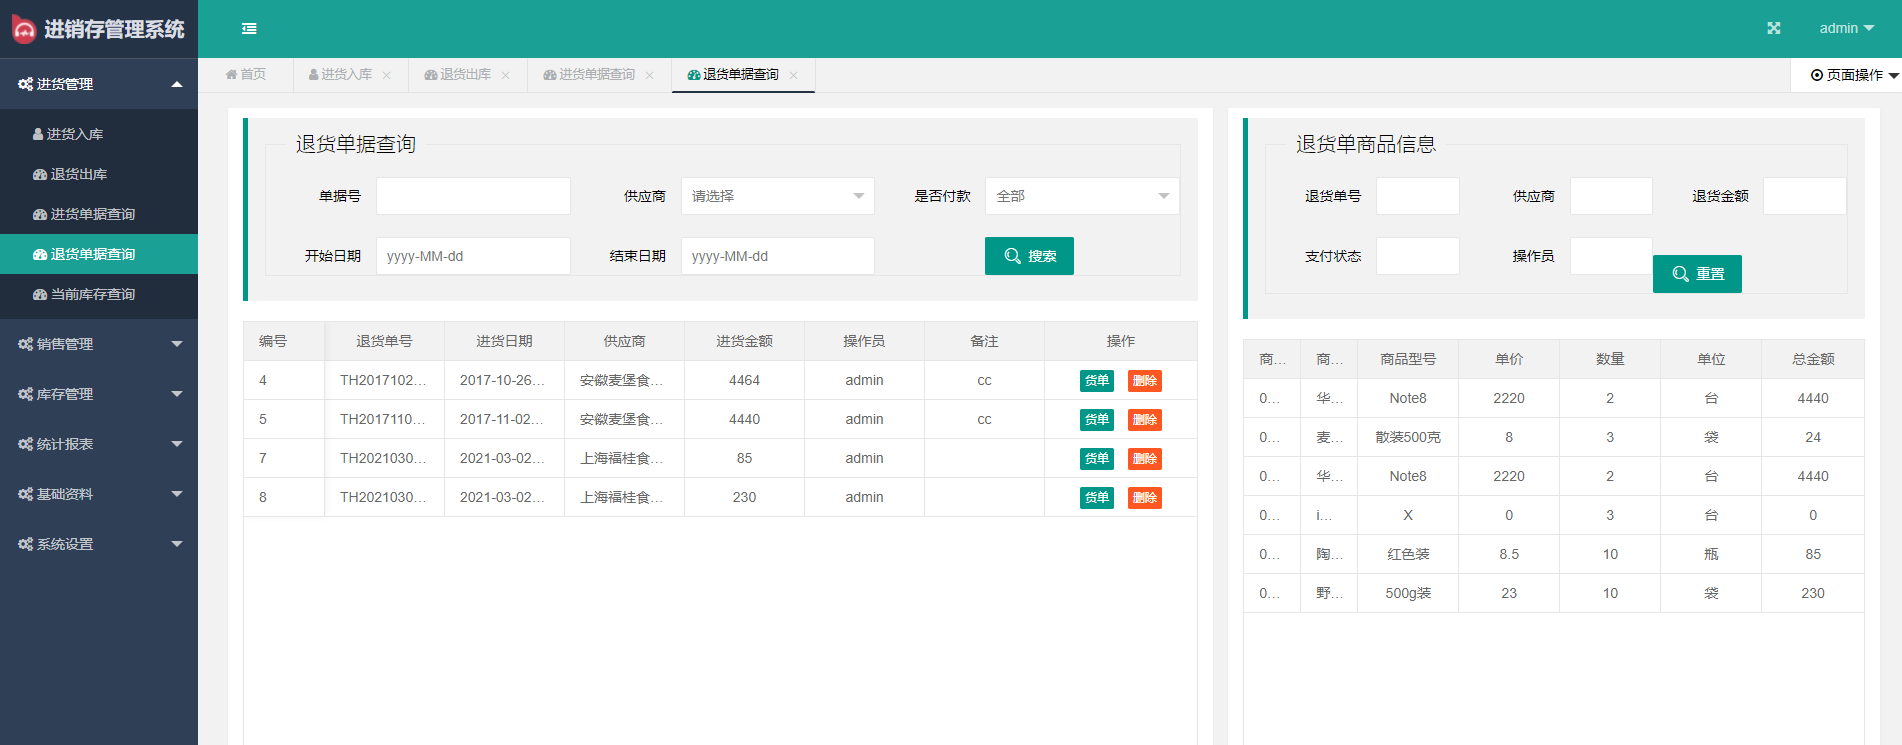The width and height of the screenshot is (1902, 745).
Task: Open 退货出库 in the sidebar
Action: pos(99,174)
